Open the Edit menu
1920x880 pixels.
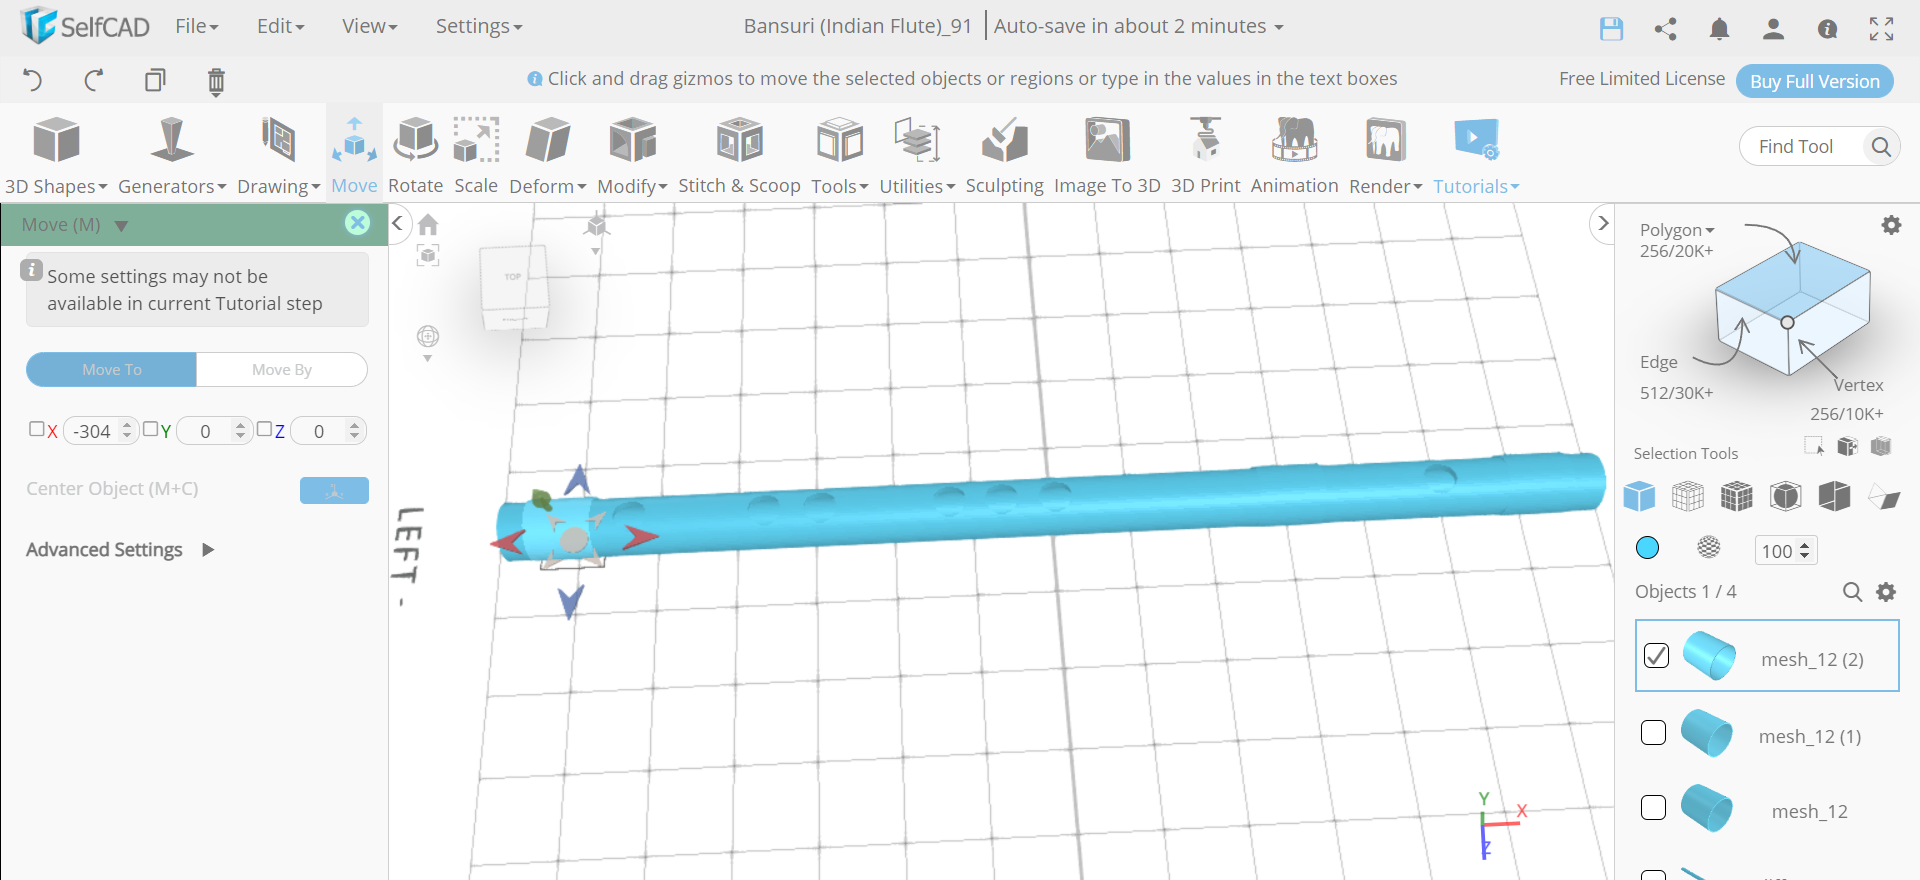pyautogui.click(x=280, y=26)
